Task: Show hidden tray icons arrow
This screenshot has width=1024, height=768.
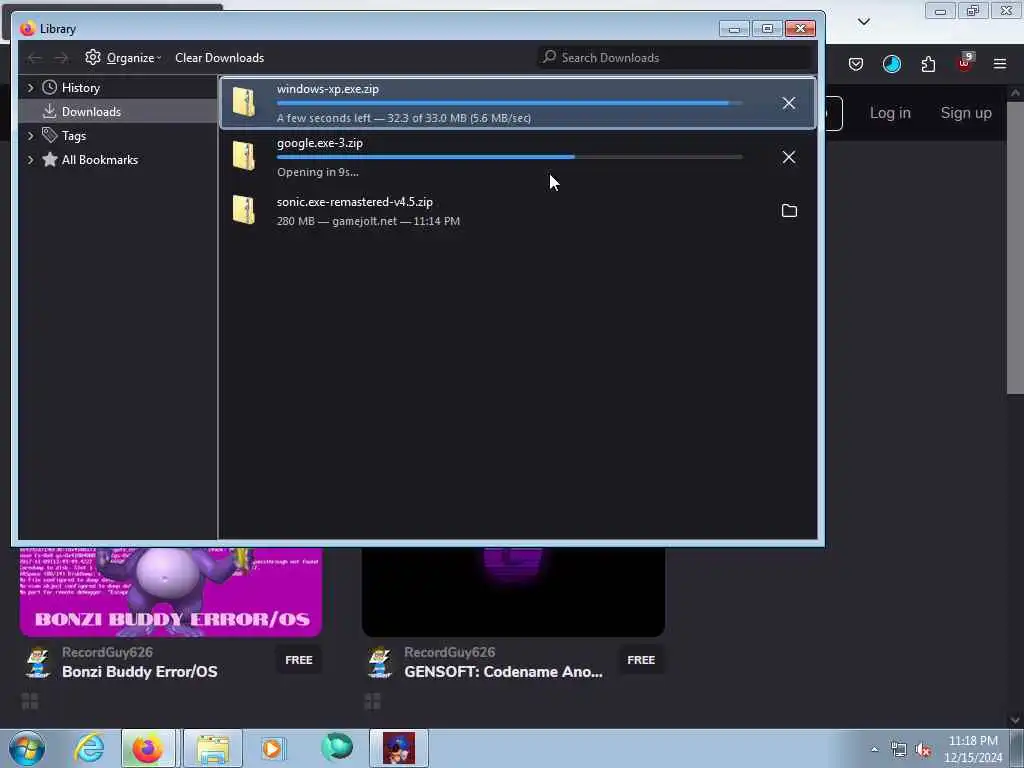Action: click(x=874, y=749)
